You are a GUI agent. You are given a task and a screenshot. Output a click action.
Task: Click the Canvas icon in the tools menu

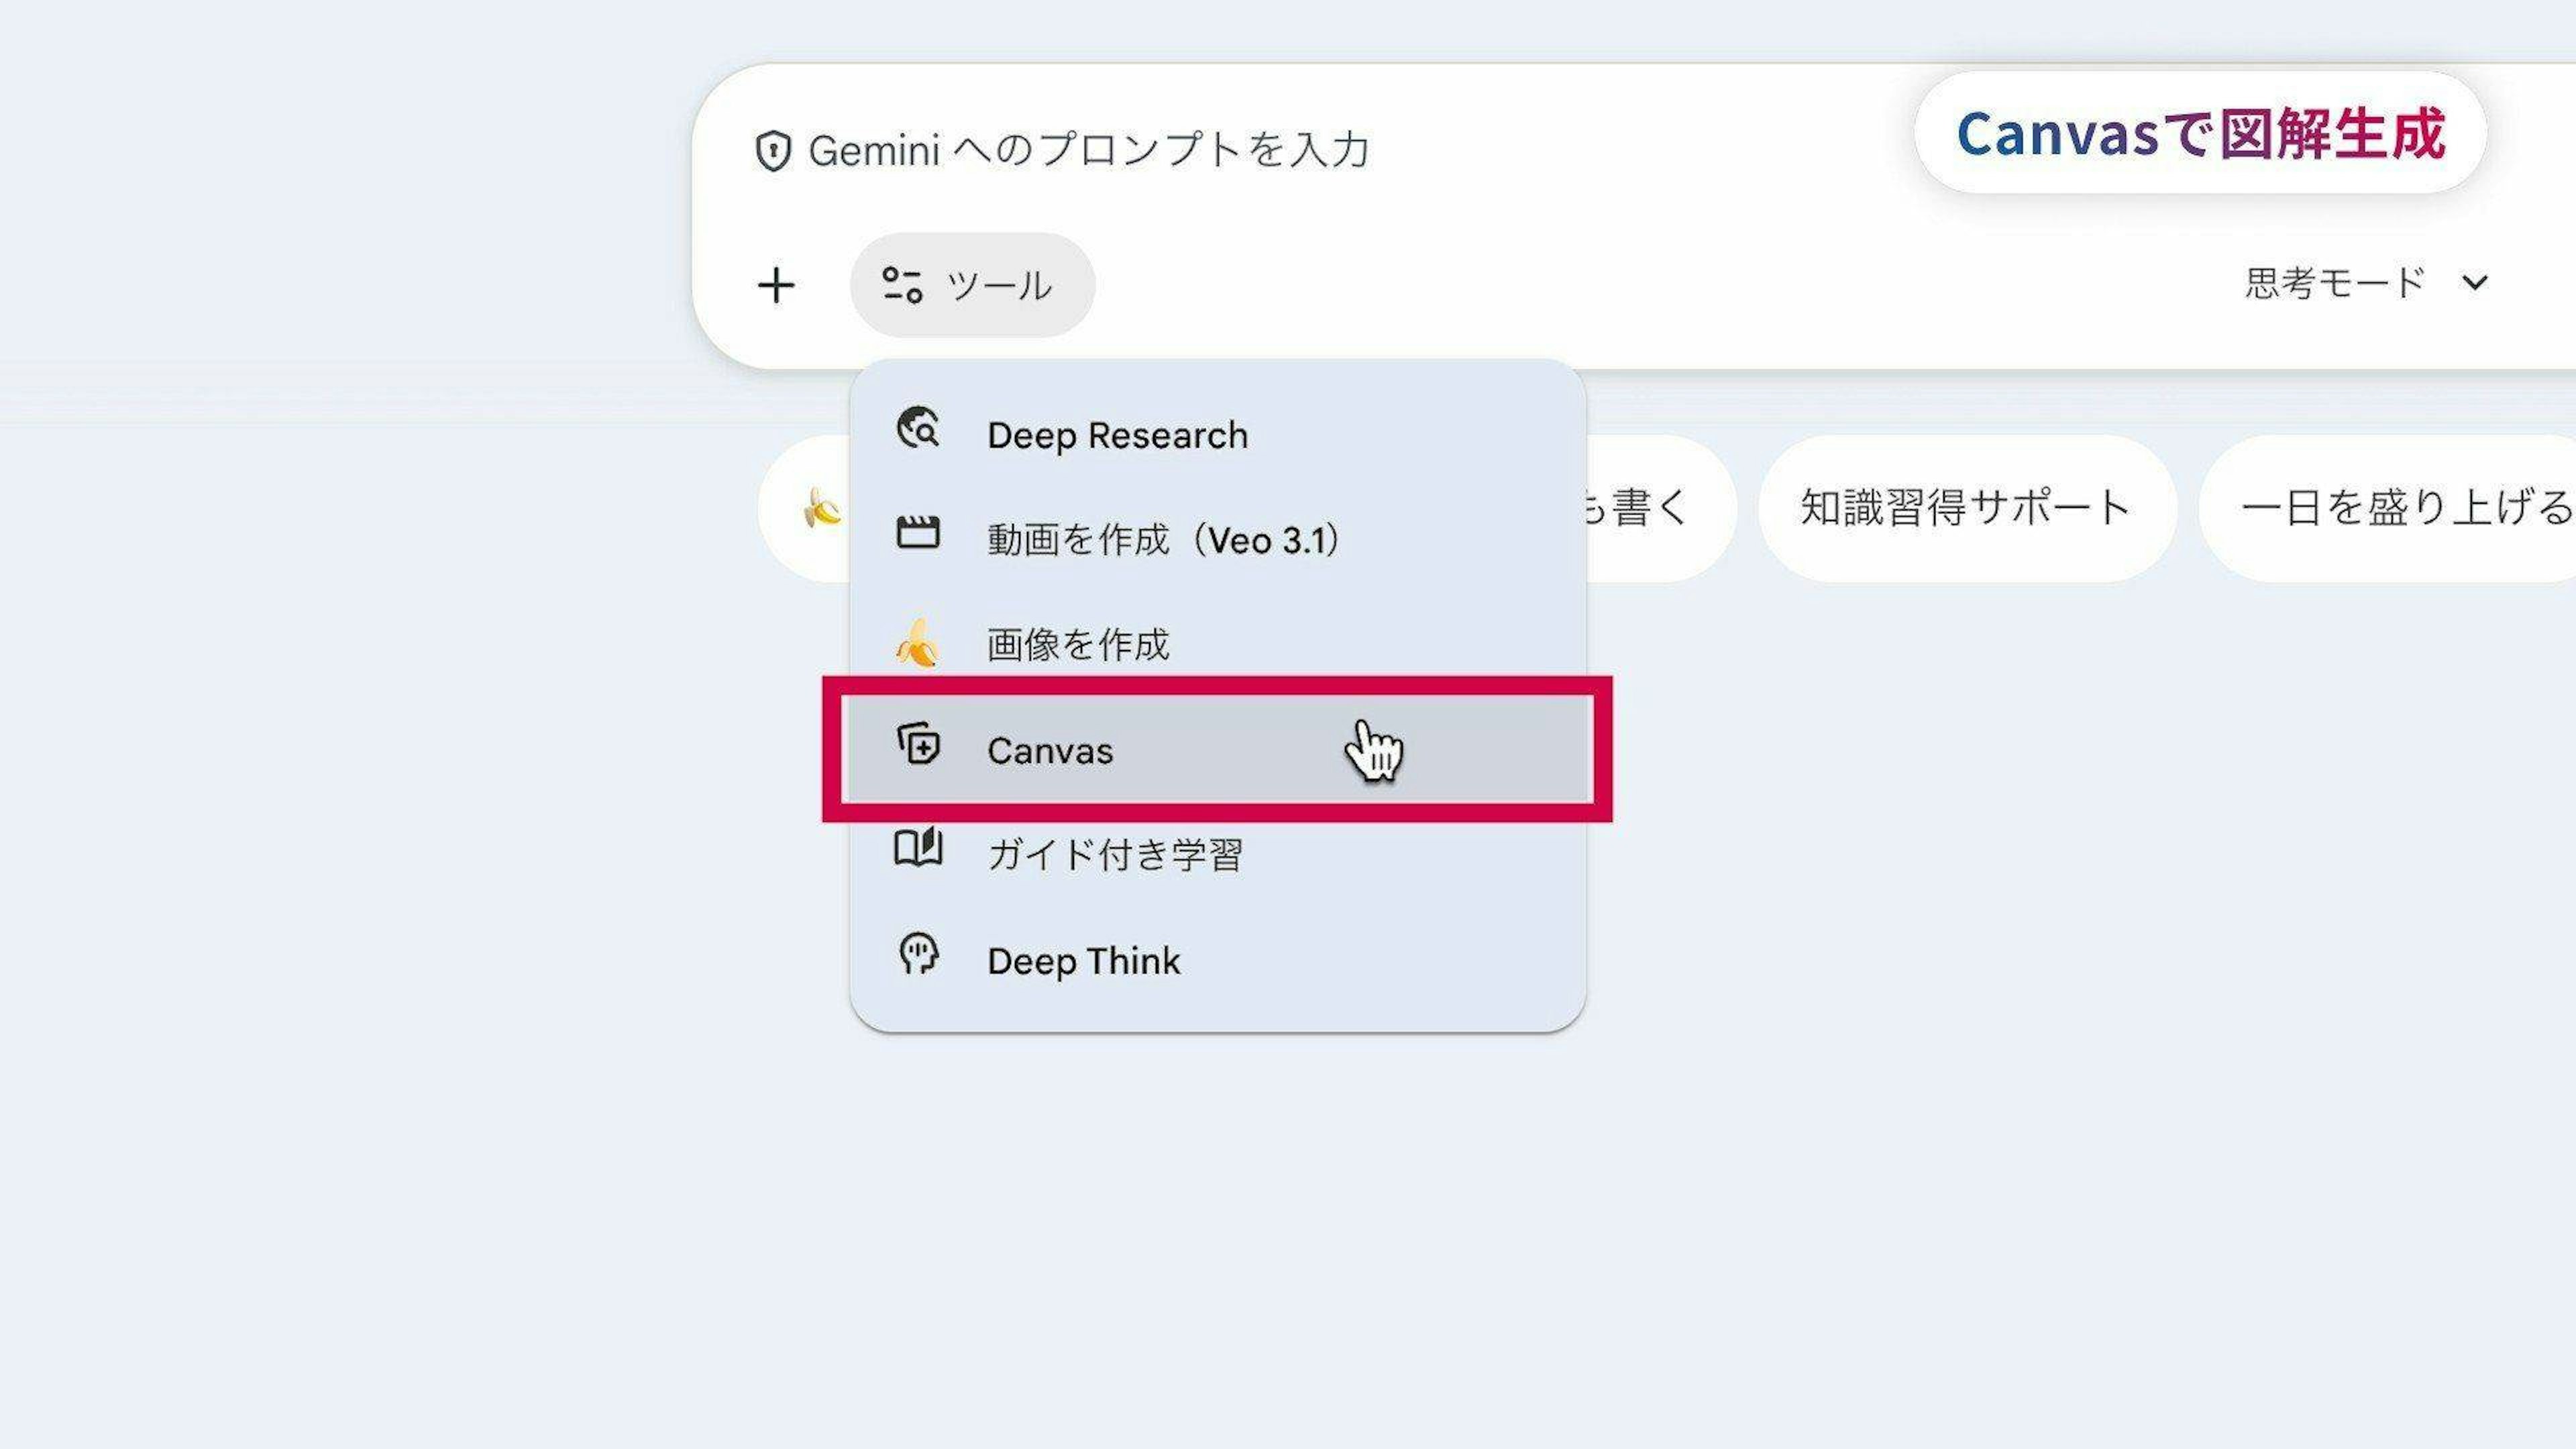pos(918,745)
